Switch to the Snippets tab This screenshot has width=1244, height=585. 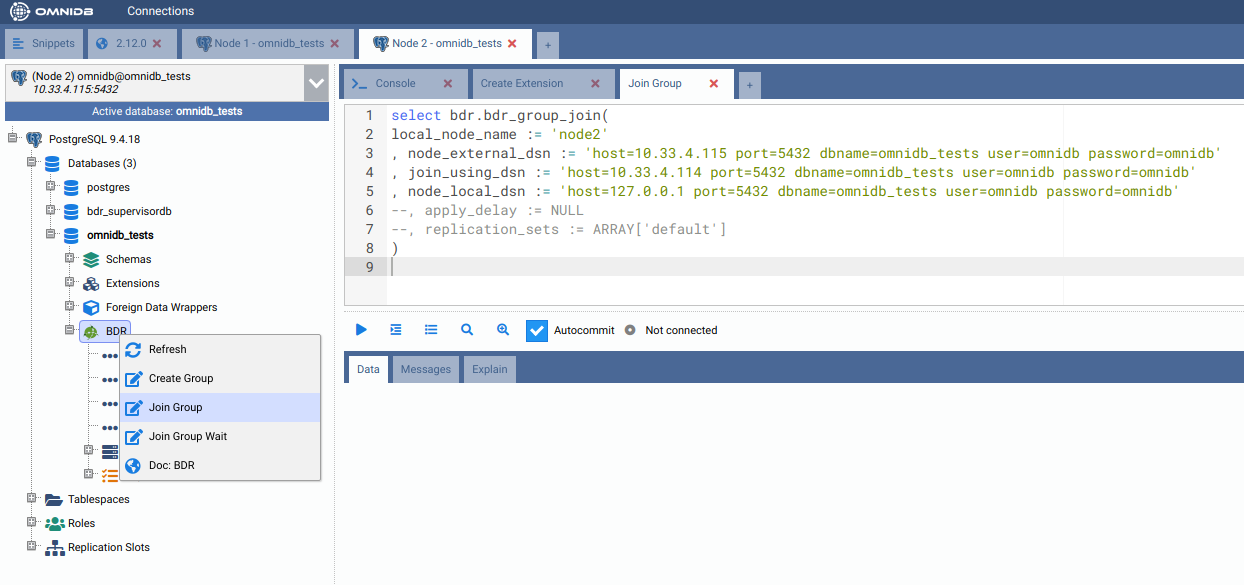point(45,44)
